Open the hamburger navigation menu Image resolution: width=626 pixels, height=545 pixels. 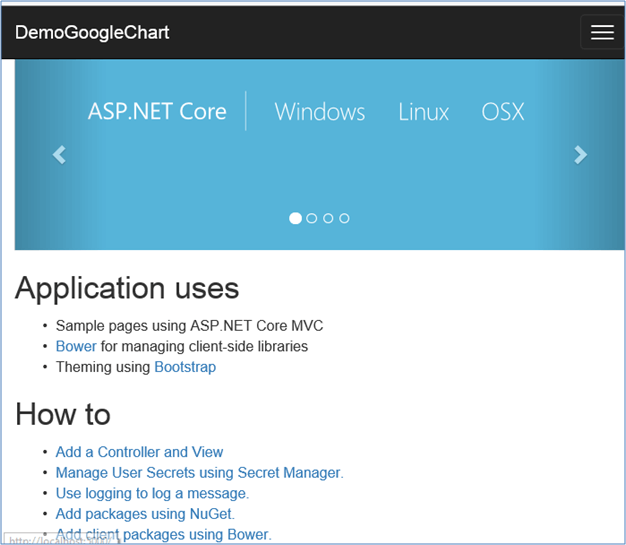click(x=602, y=32)
